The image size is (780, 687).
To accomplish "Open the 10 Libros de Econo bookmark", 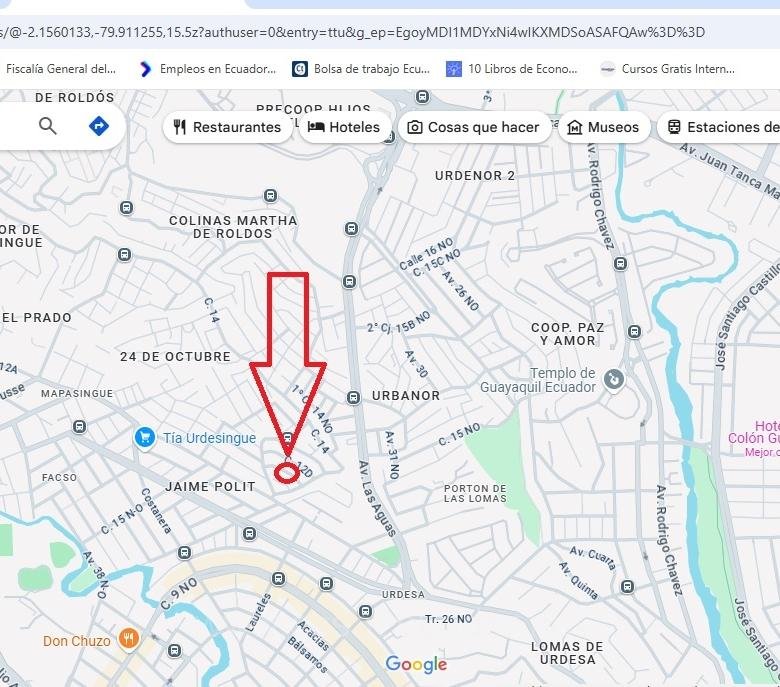I will coord(512,69).
